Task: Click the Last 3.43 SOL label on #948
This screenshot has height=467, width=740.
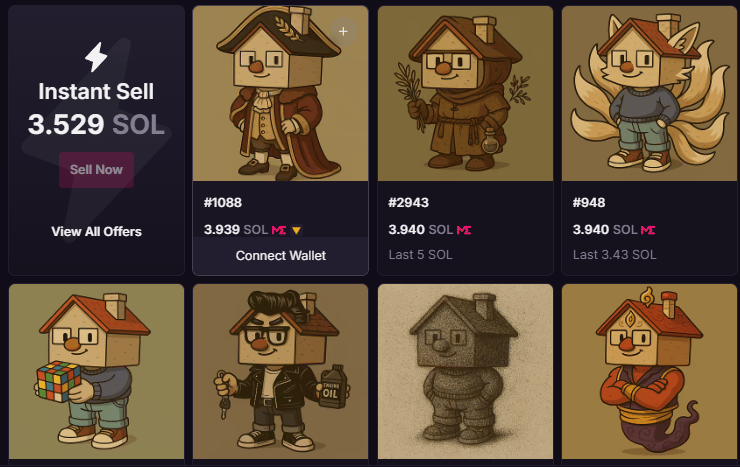Action: pyautogui.click(x=614, y=255)
